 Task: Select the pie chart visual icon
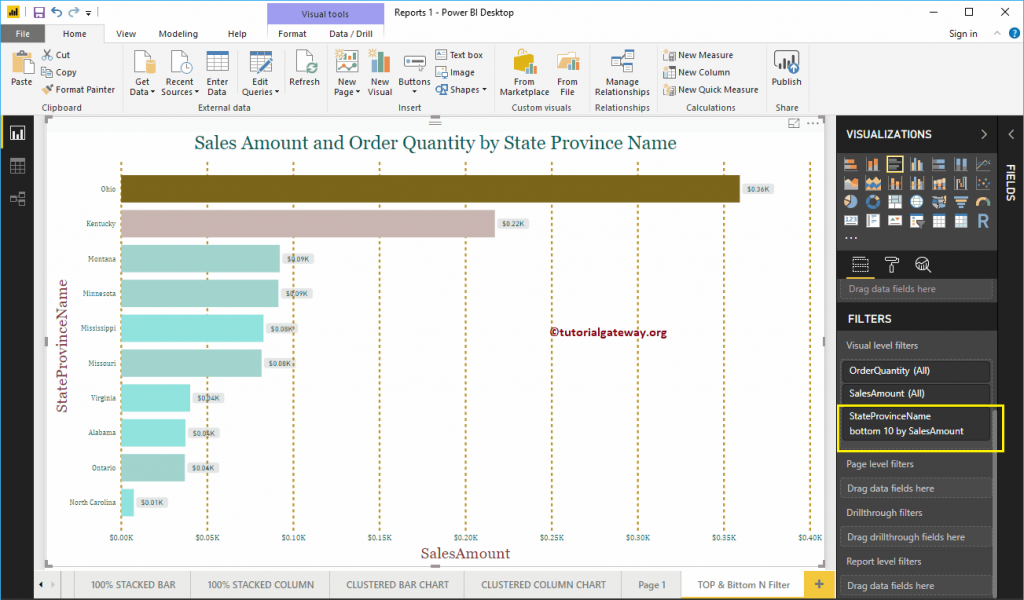(851, 201)
